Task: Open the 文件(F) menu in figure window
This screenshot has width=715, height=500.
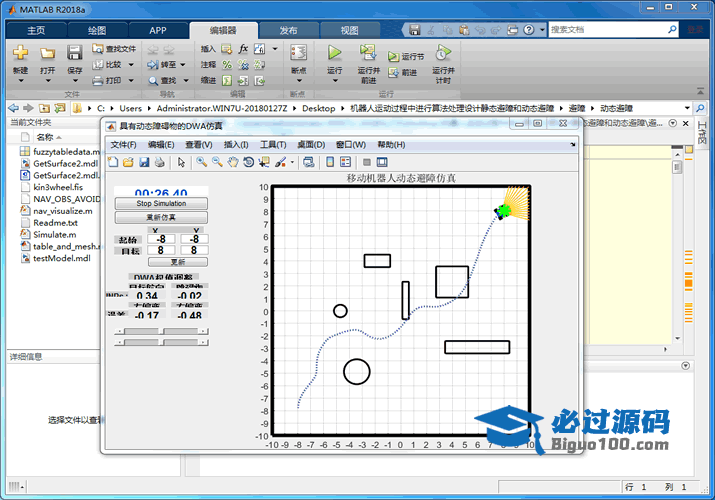Action: (x=124, y=145)
